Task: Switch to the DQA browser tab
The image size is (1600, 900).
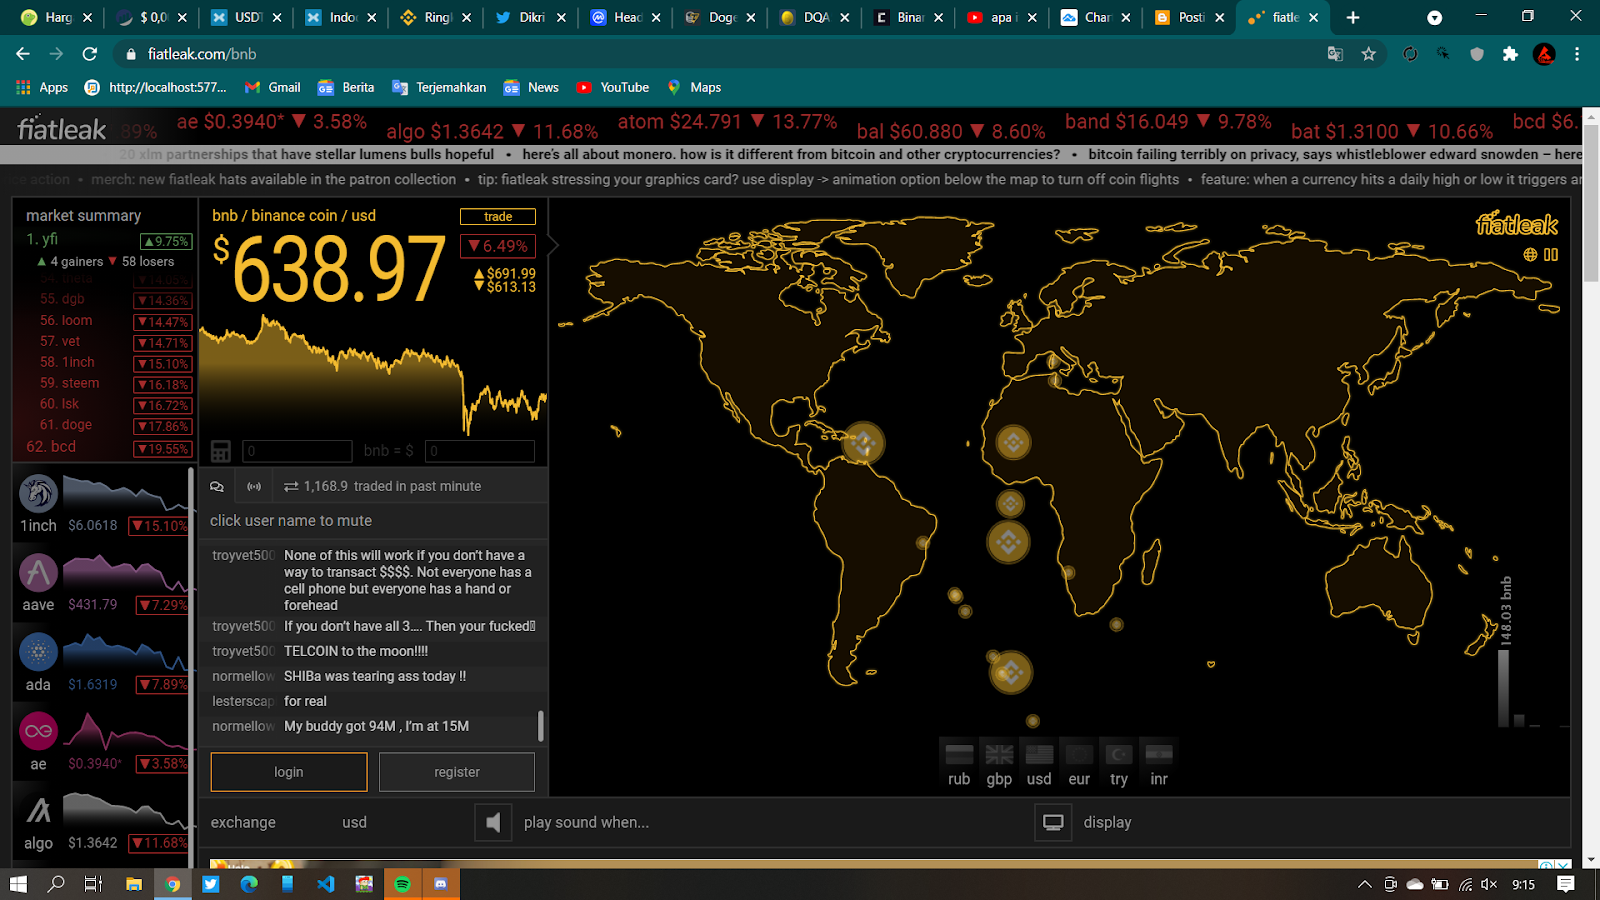Action: pyautogui.click(x=814, y=17)
